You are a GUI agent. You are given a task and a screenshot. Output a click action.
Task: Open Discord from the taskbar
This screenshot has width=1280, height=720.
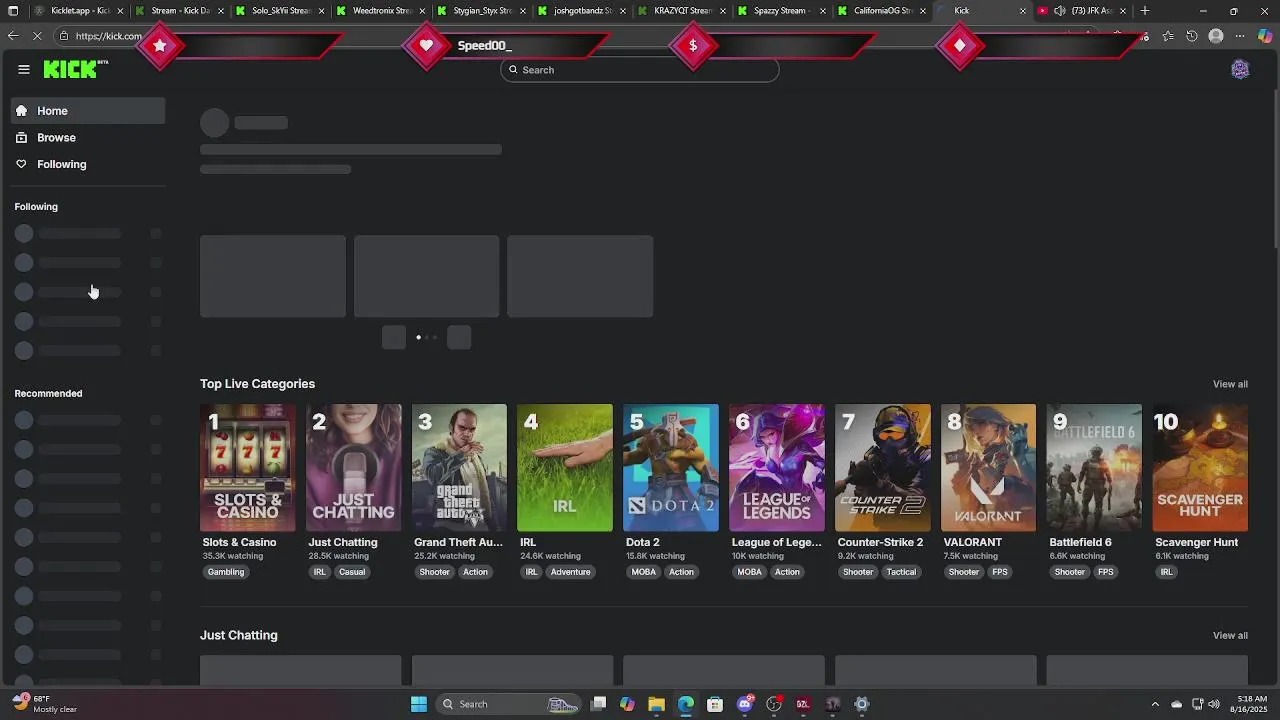(745, 704)
